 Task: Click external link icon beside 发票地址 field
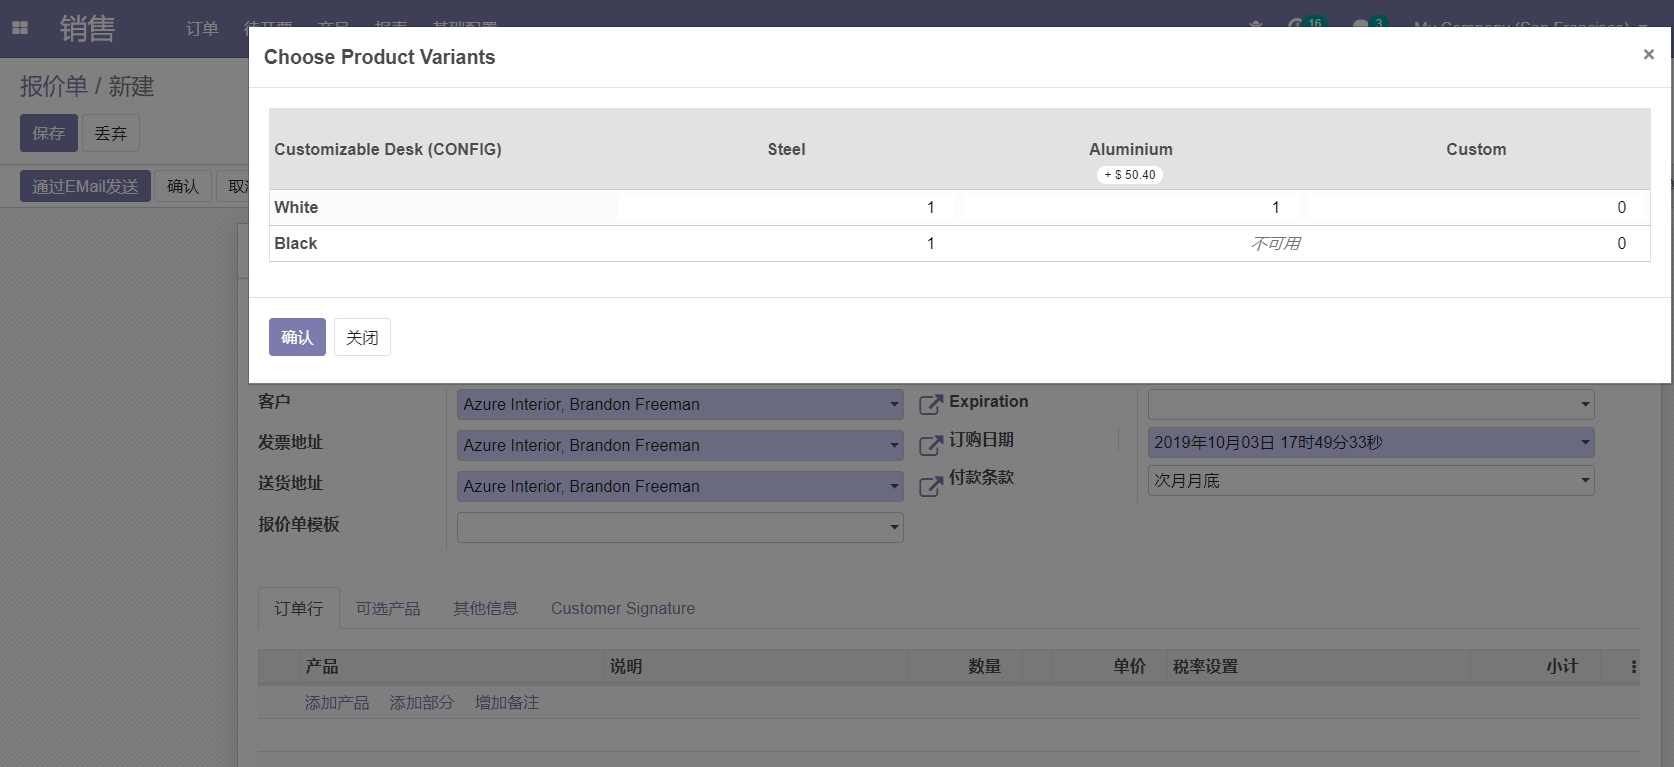pyautogui.click(x=930, y=445)
